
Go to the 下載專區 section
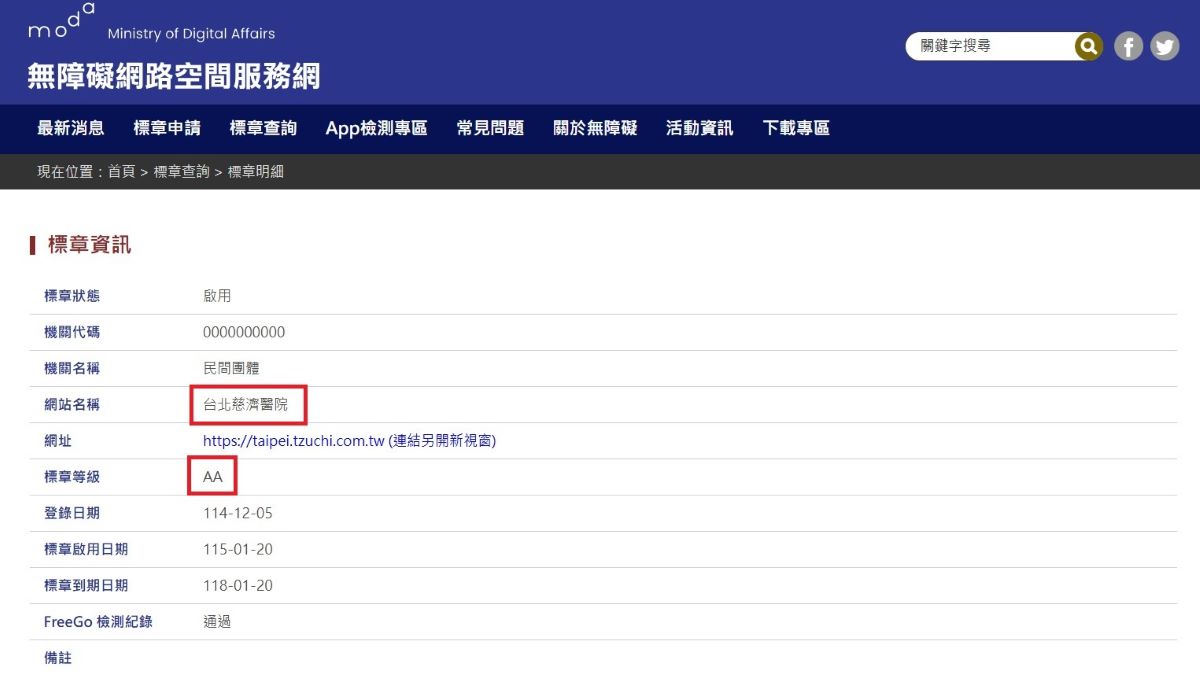(793, 128)
